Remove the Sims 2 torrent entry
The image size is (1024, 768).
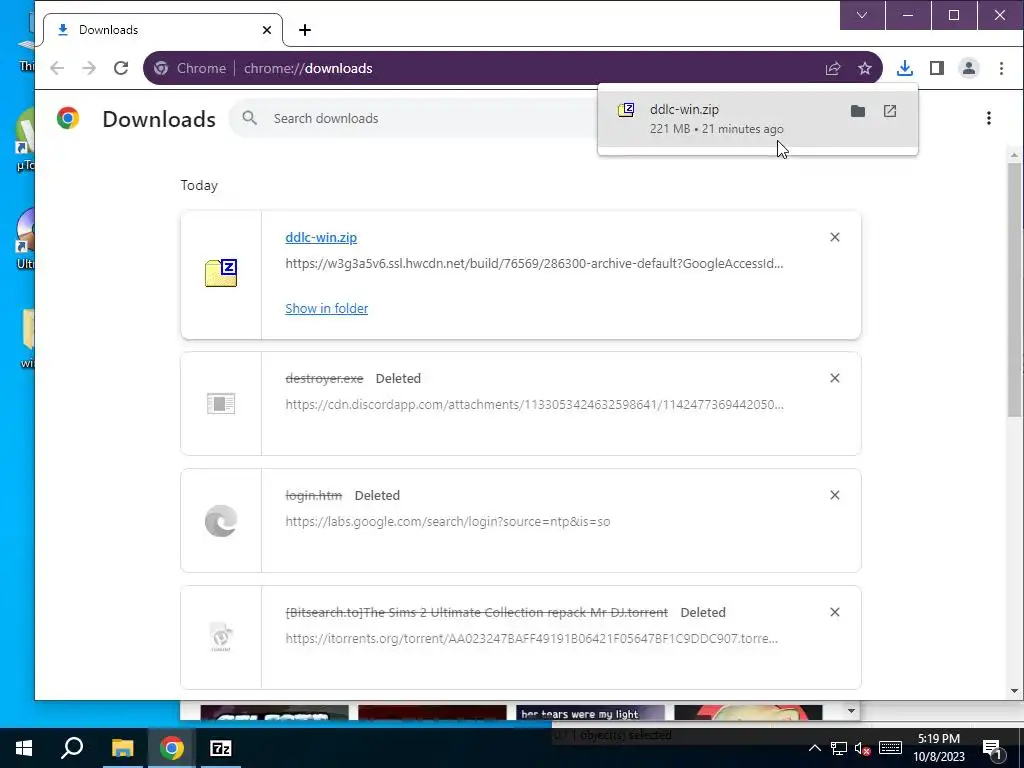tap(835, 612)
